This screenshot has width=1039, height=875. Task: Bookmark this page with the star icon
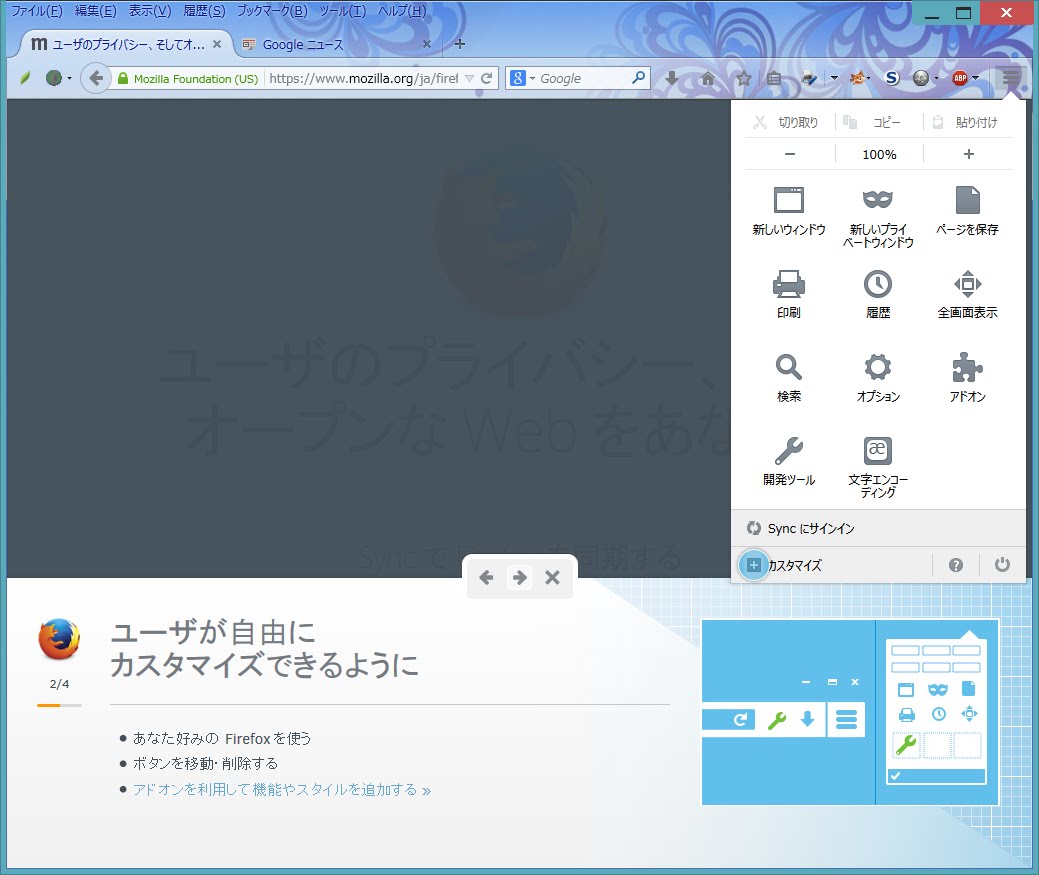pos(743,78)
